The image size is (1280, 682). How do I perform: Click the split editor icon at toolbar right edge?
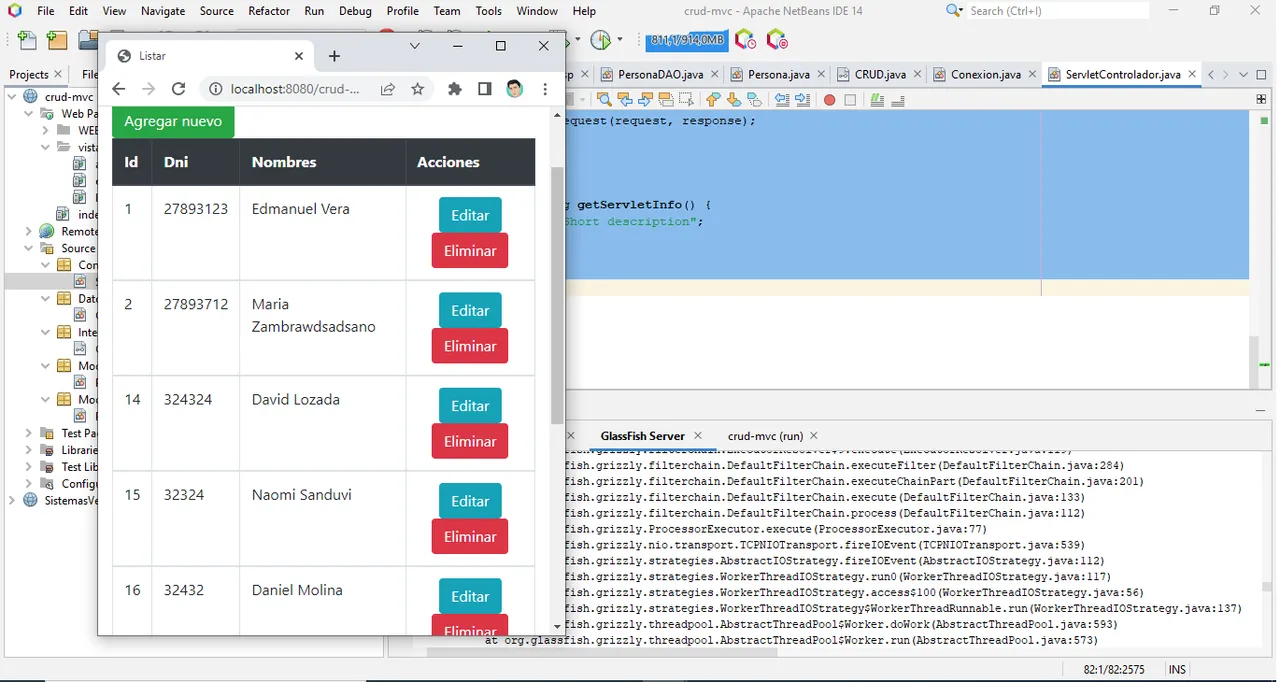click(1262, 100)
